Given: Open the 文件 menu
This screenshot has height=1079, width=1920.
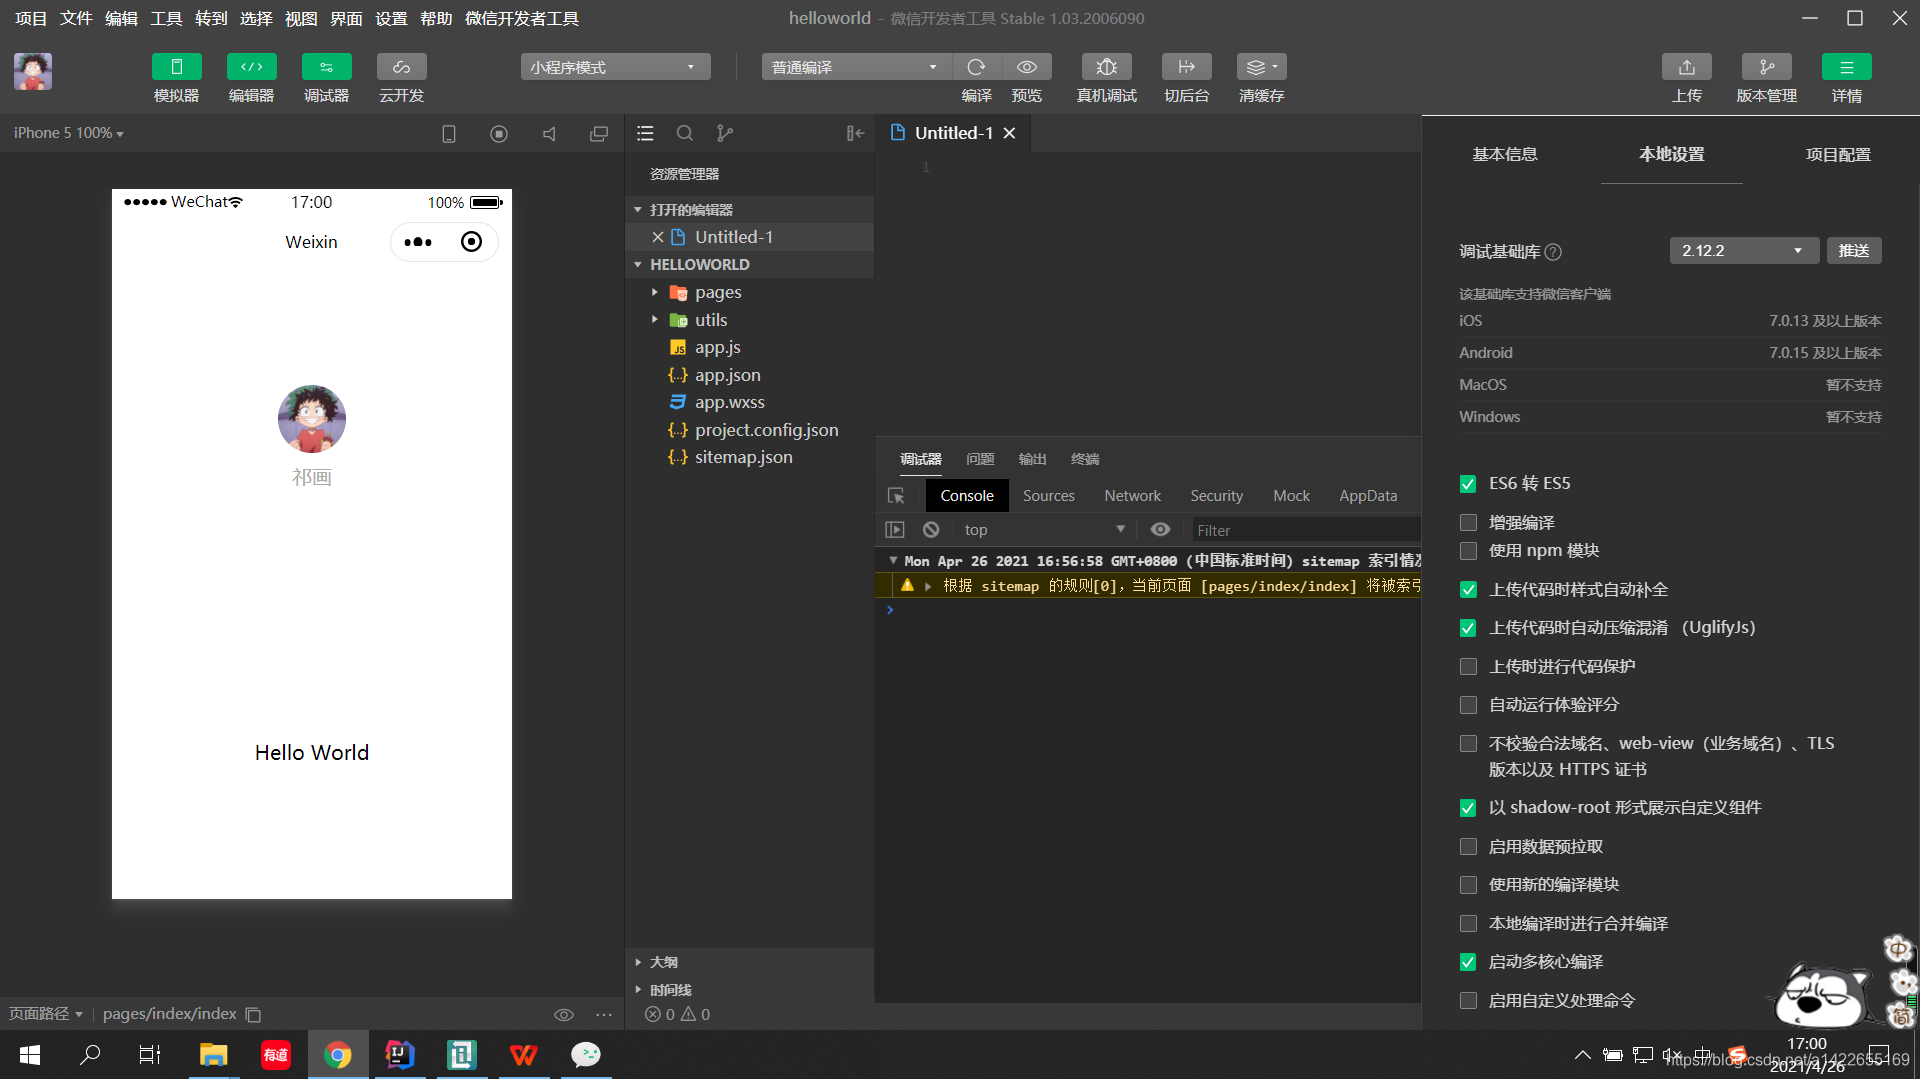Looking at the screenshot, I should click(x=76, y=18).
